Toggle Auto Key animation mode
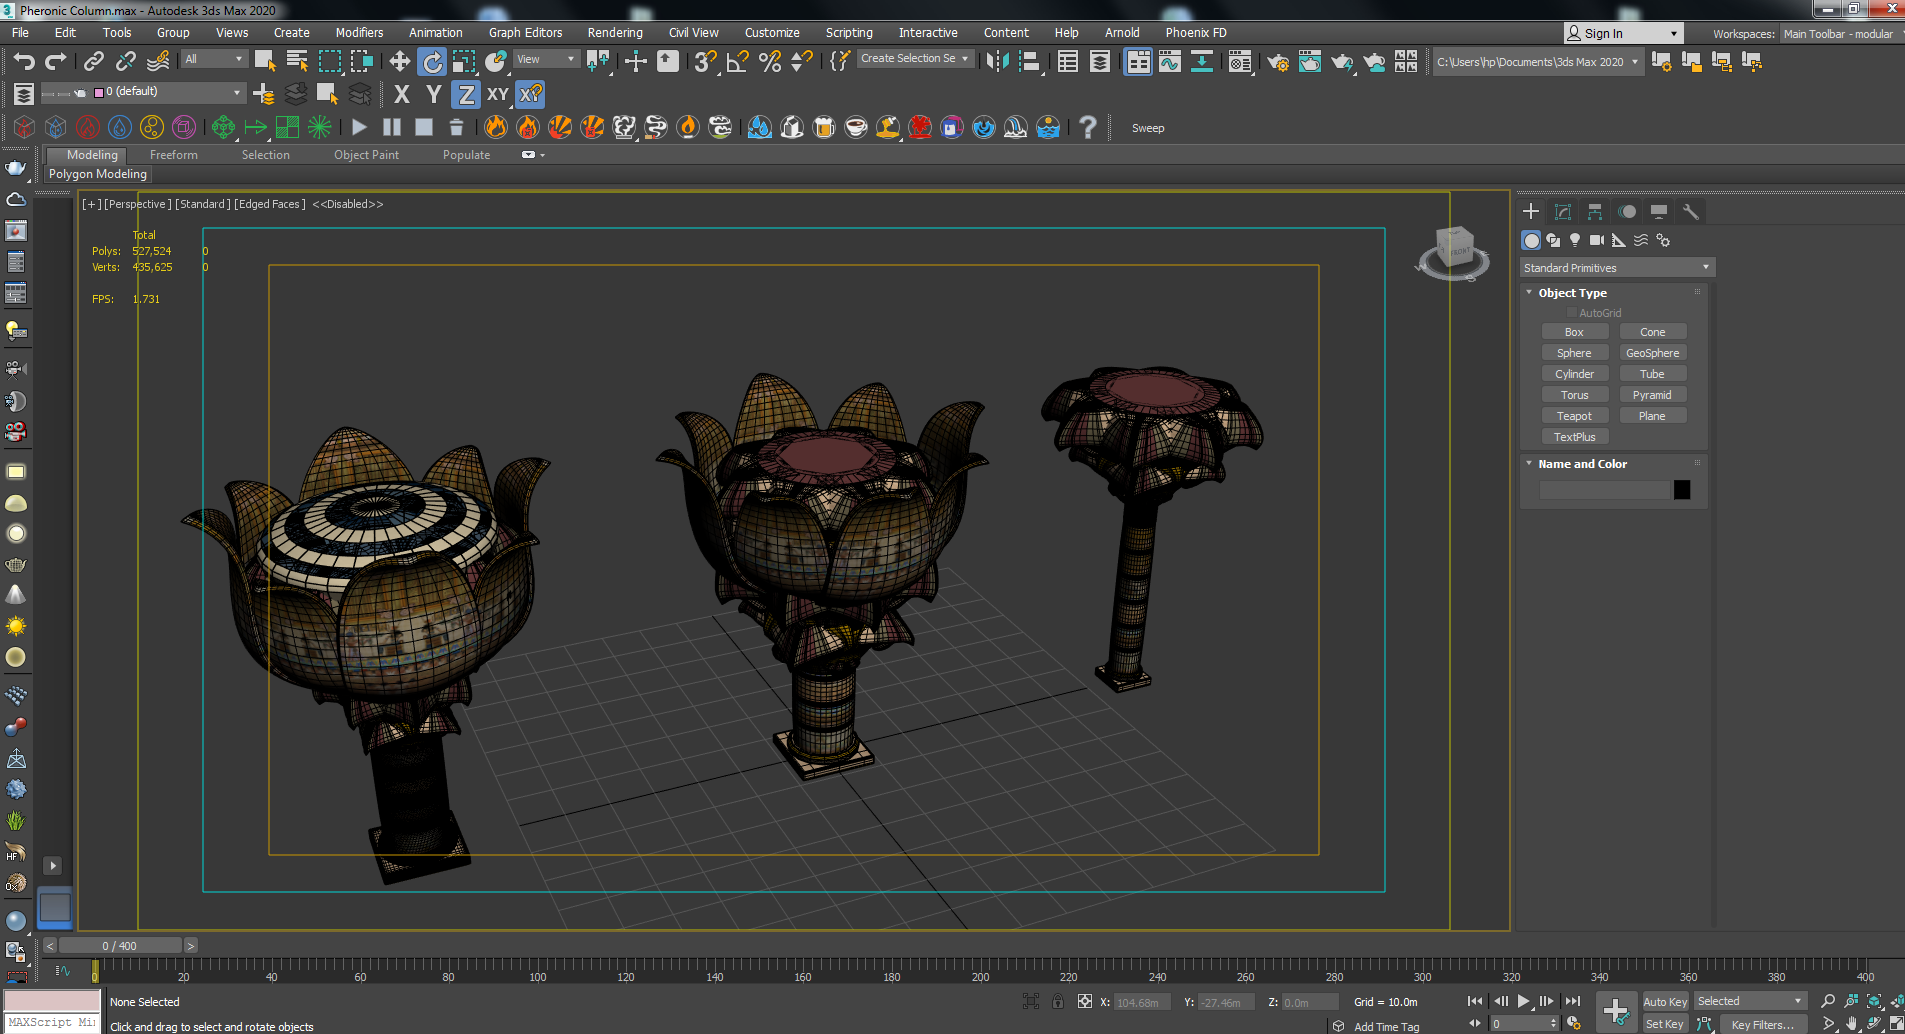Screen dimensions: 1905x1034 click(1664, 1001)
